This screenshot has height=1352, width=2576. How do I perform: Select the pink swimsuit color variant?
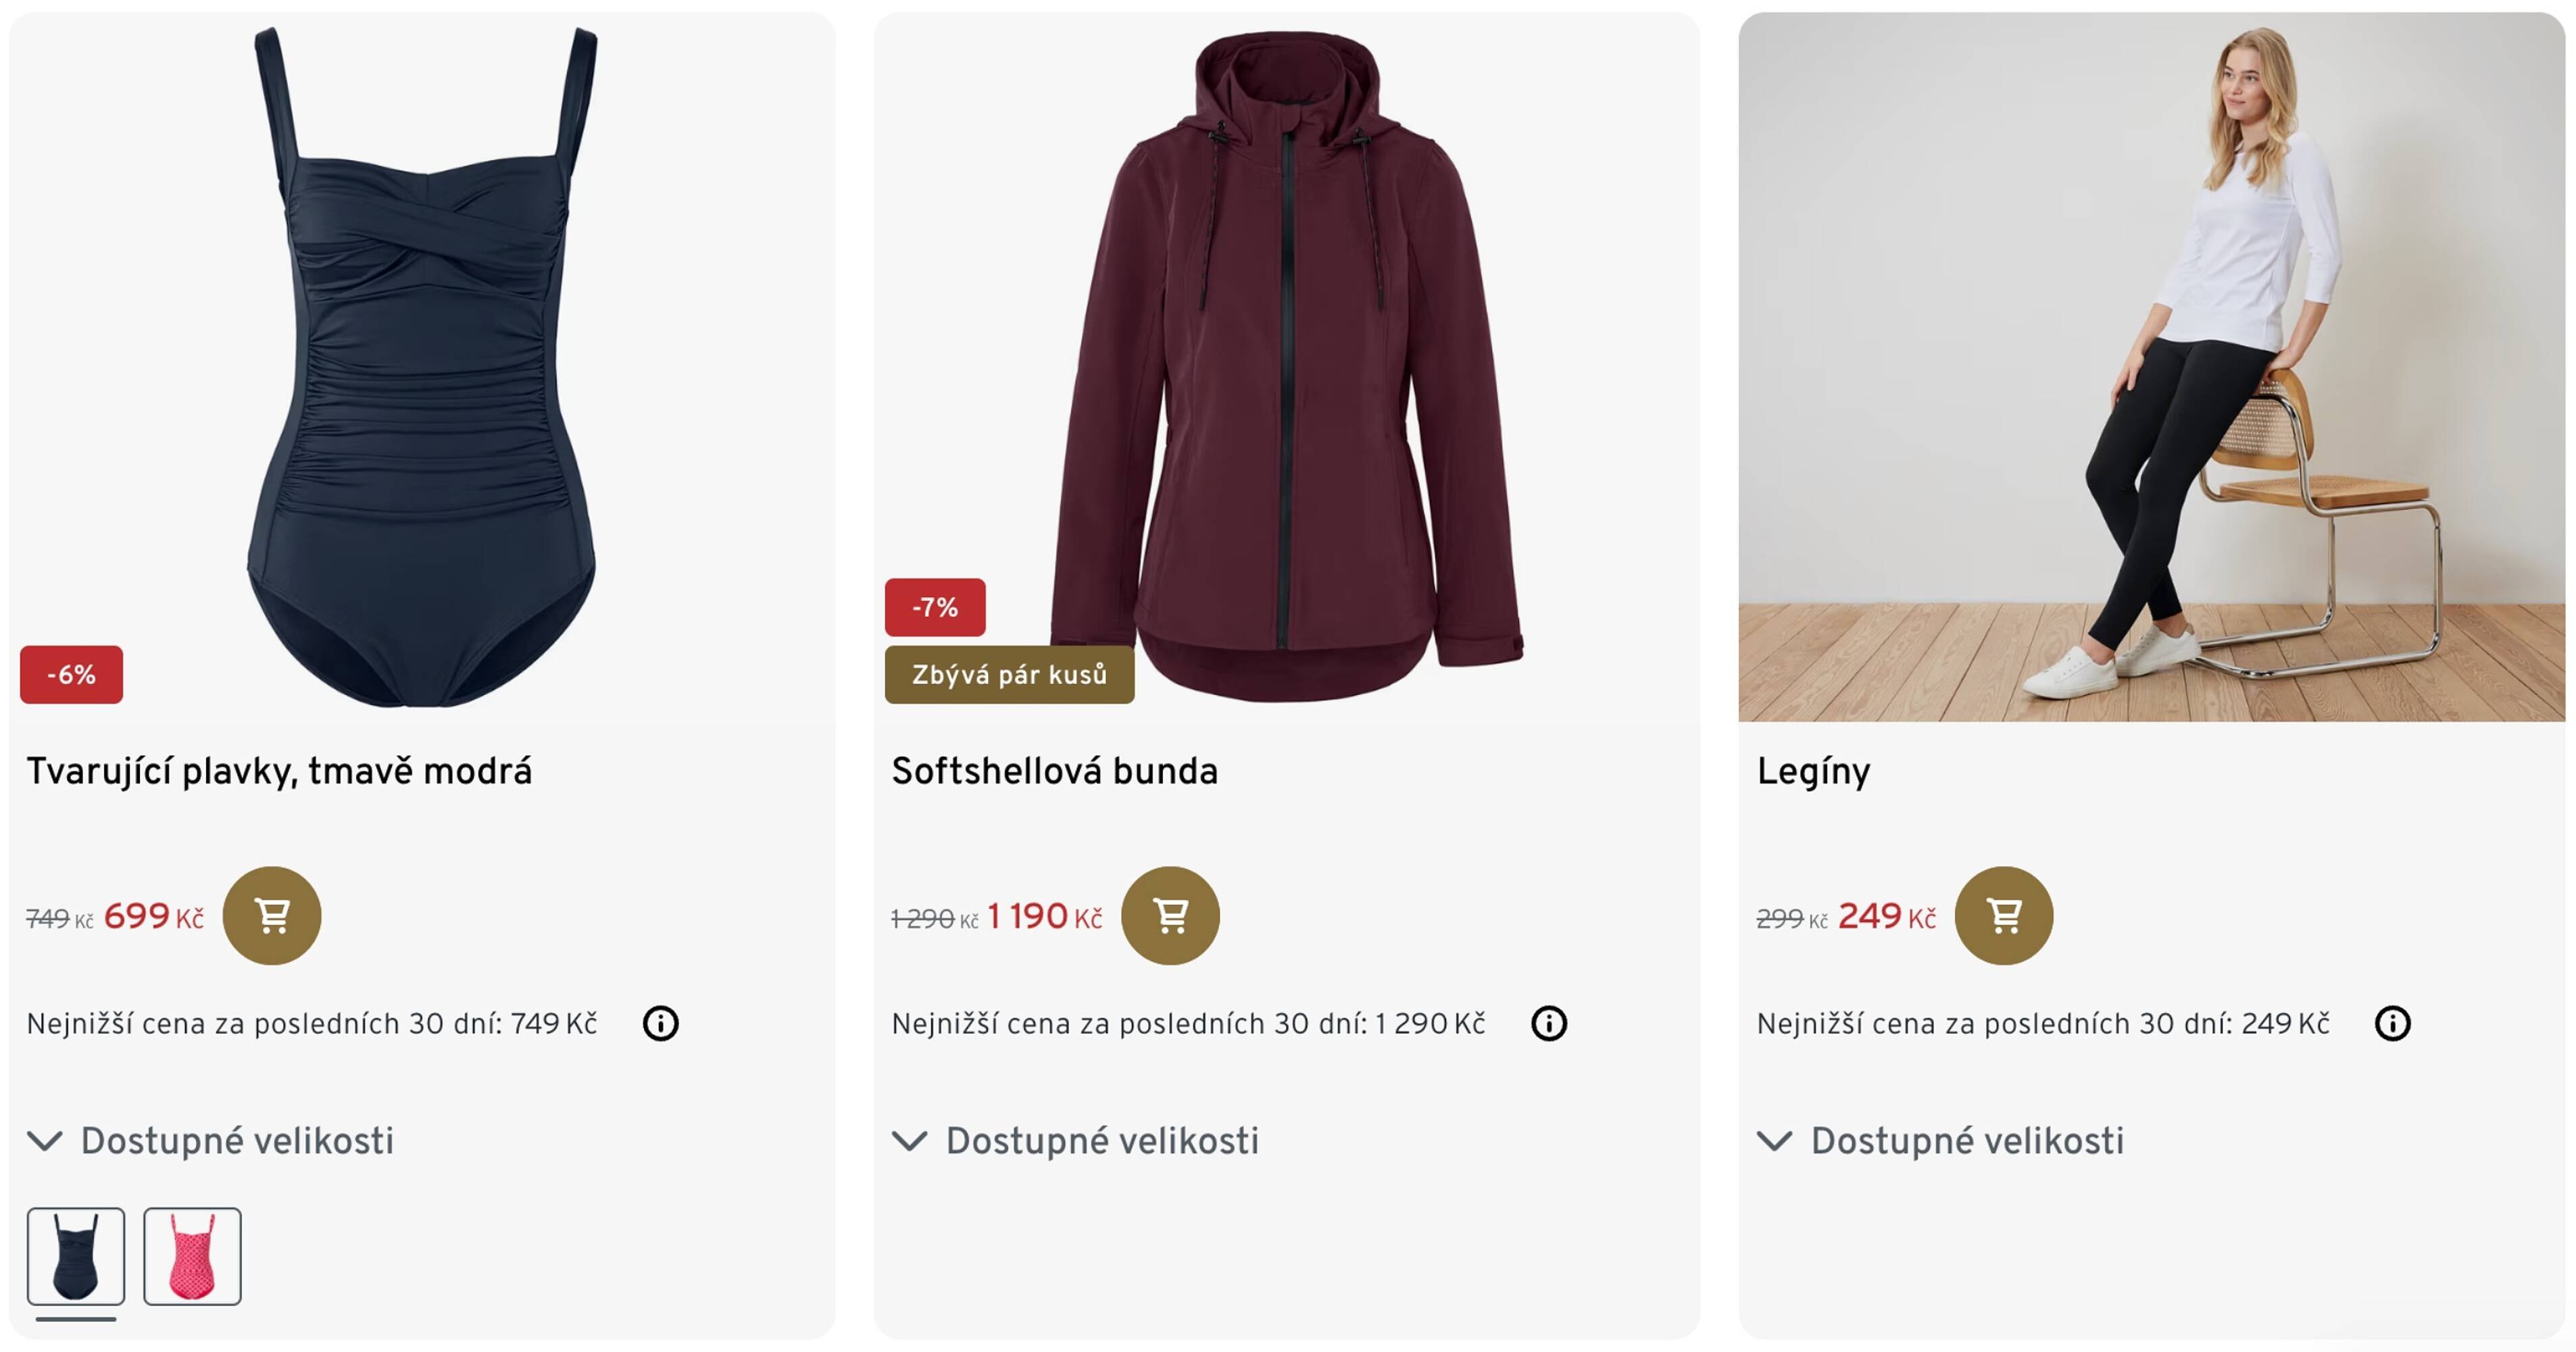click(x=192, y=1256)
